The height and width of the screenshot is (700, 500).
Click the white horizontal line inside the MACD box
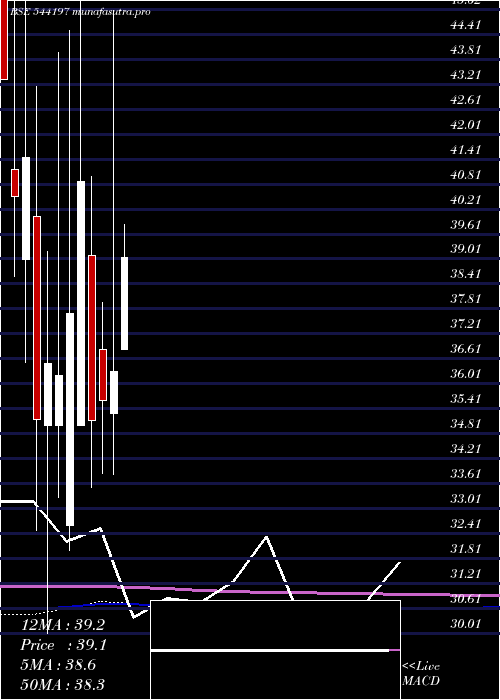tap(270, 650)
